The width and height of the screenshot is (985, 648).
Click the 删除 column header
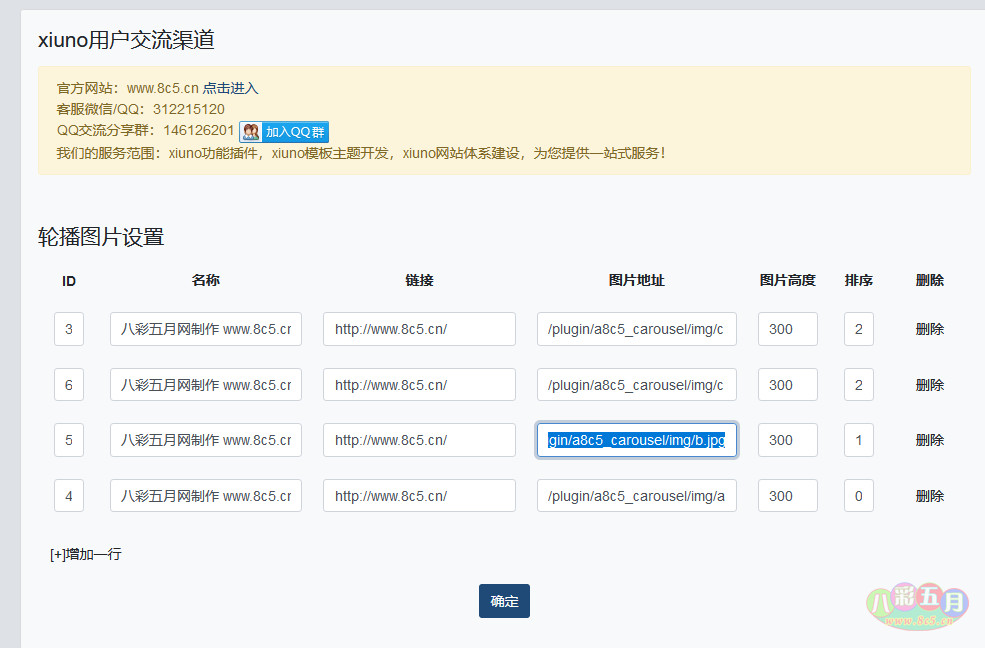[930, 280]
